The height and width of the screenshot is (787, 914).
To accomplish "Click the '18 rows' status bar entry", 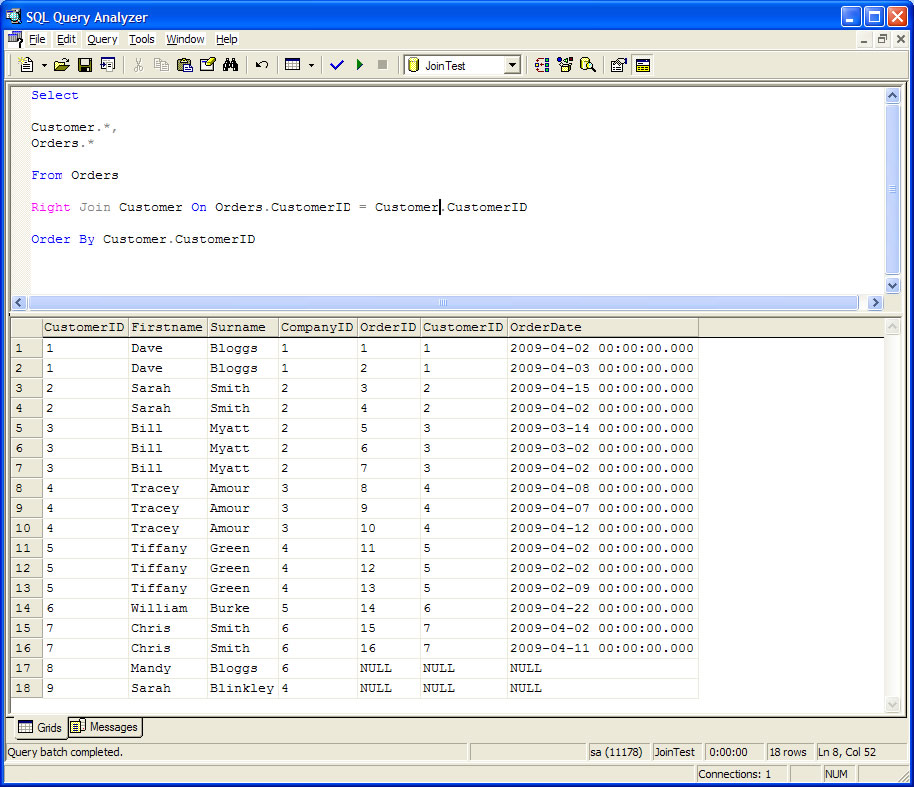I will coord(788,752).
